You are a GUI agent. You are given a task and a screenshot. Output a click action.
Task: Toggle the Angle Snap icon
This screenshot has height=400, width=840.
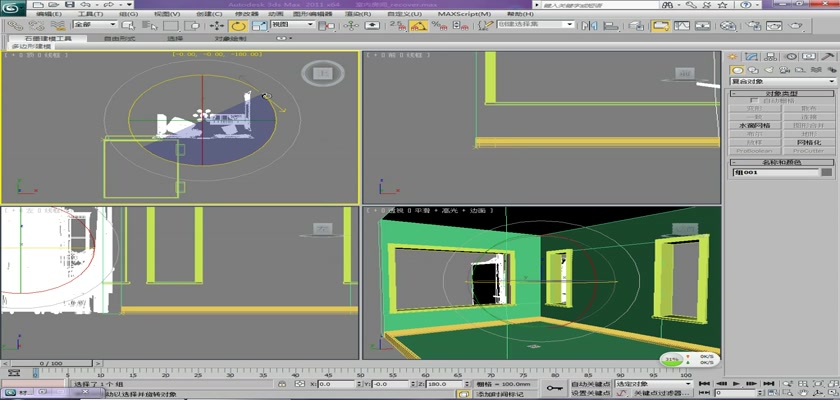[418, 25]
